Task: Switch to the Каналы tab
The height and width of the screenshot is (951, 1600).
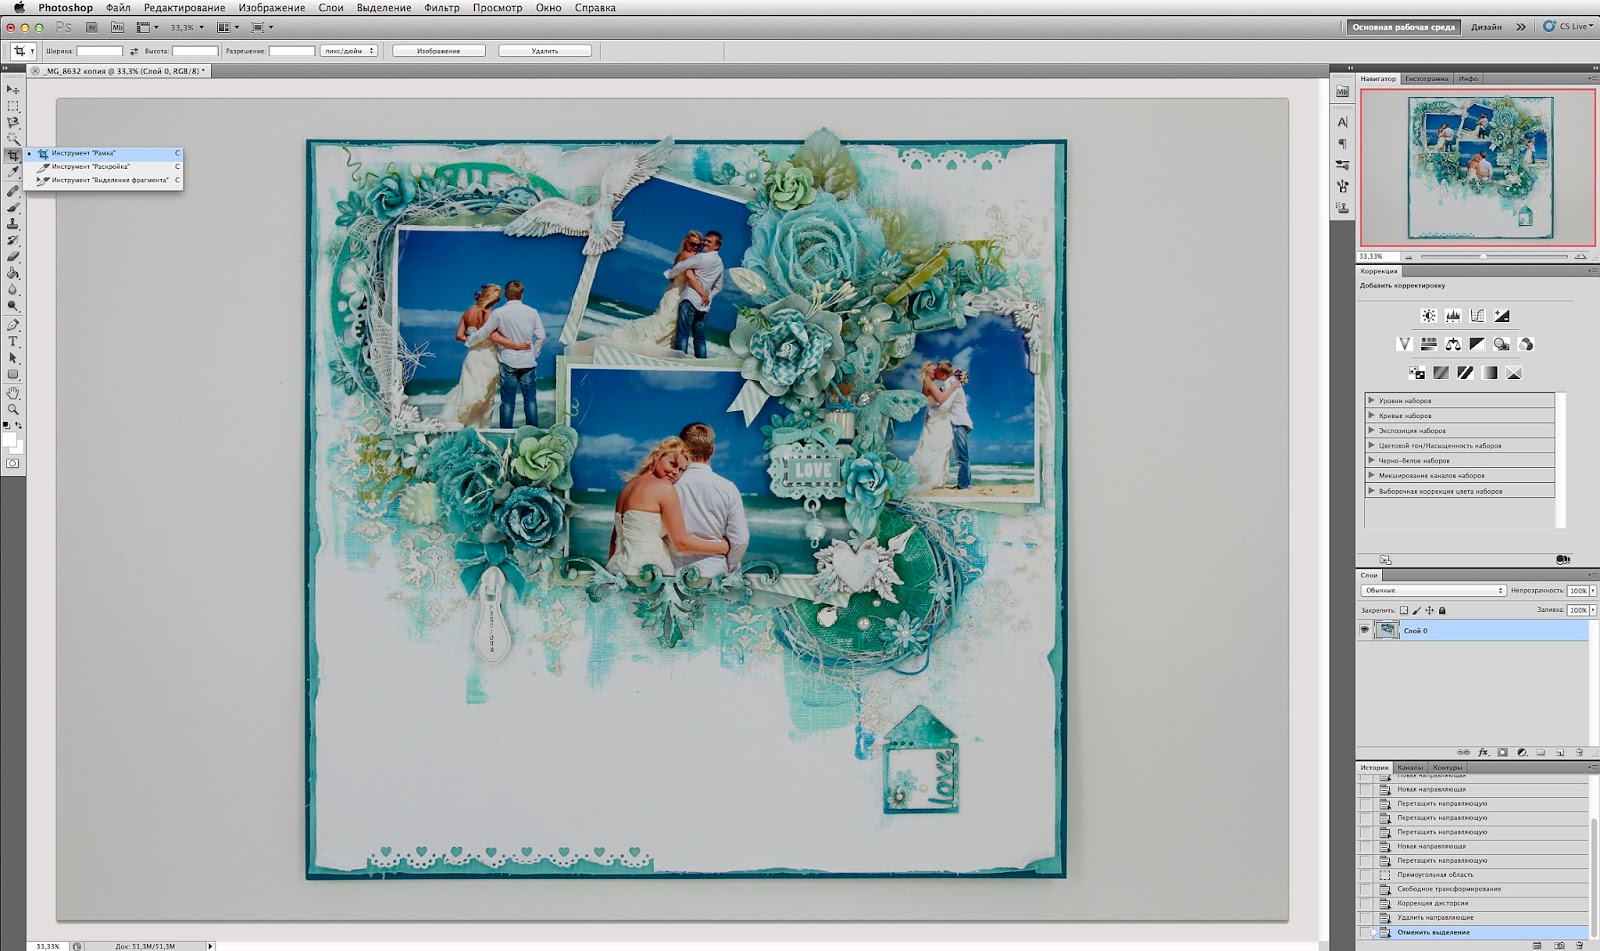Action: [1410, 768]
